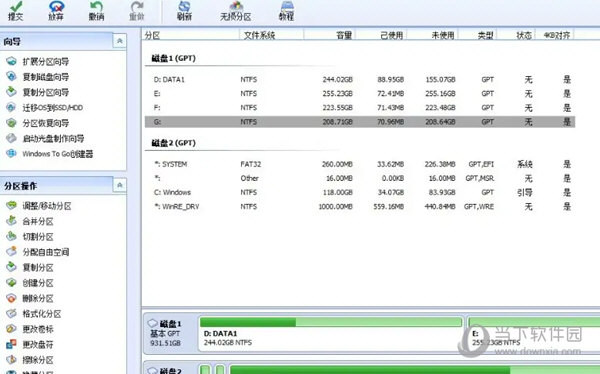Choose 格式化分区 operation

tap(41, 314)
